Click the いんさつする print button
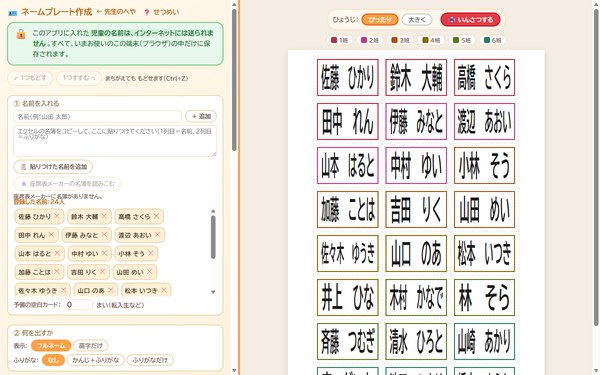The image size is (600, 375). (x=470, y=20)
